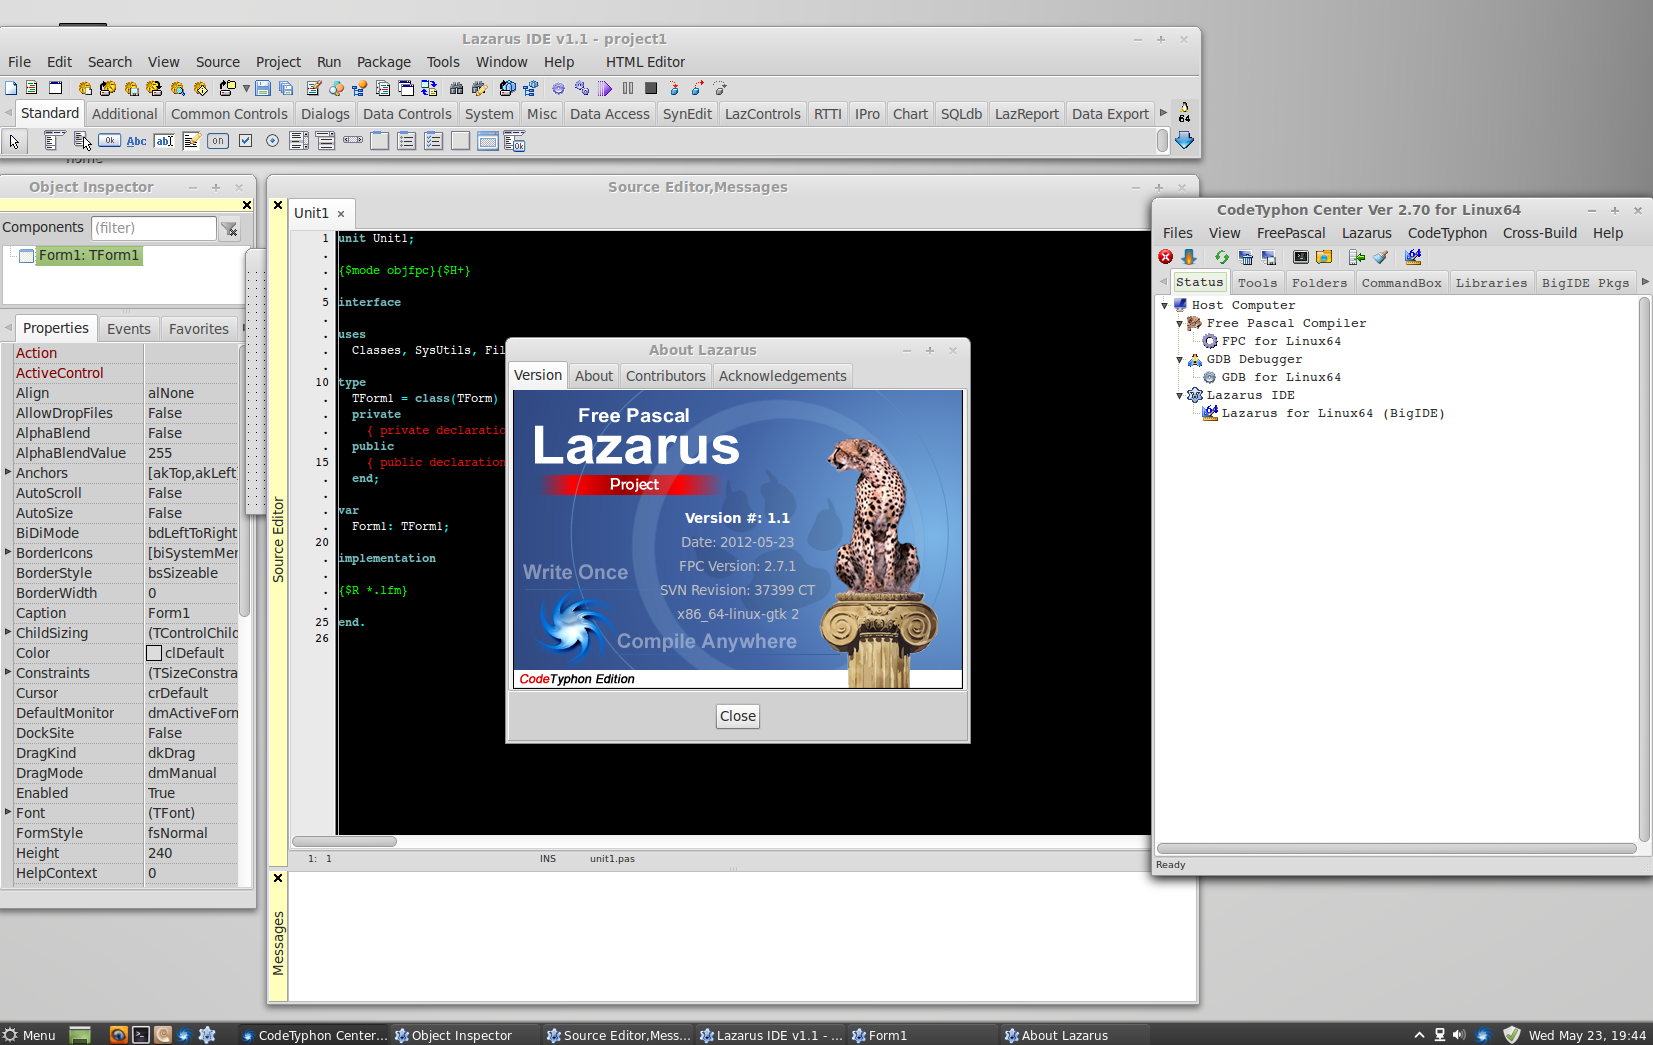Click the terminal icon in CodeTyphon toolbar
Viewport: 1653px width, 1045px height.
pyautogui.click(x=1300, y=257)
